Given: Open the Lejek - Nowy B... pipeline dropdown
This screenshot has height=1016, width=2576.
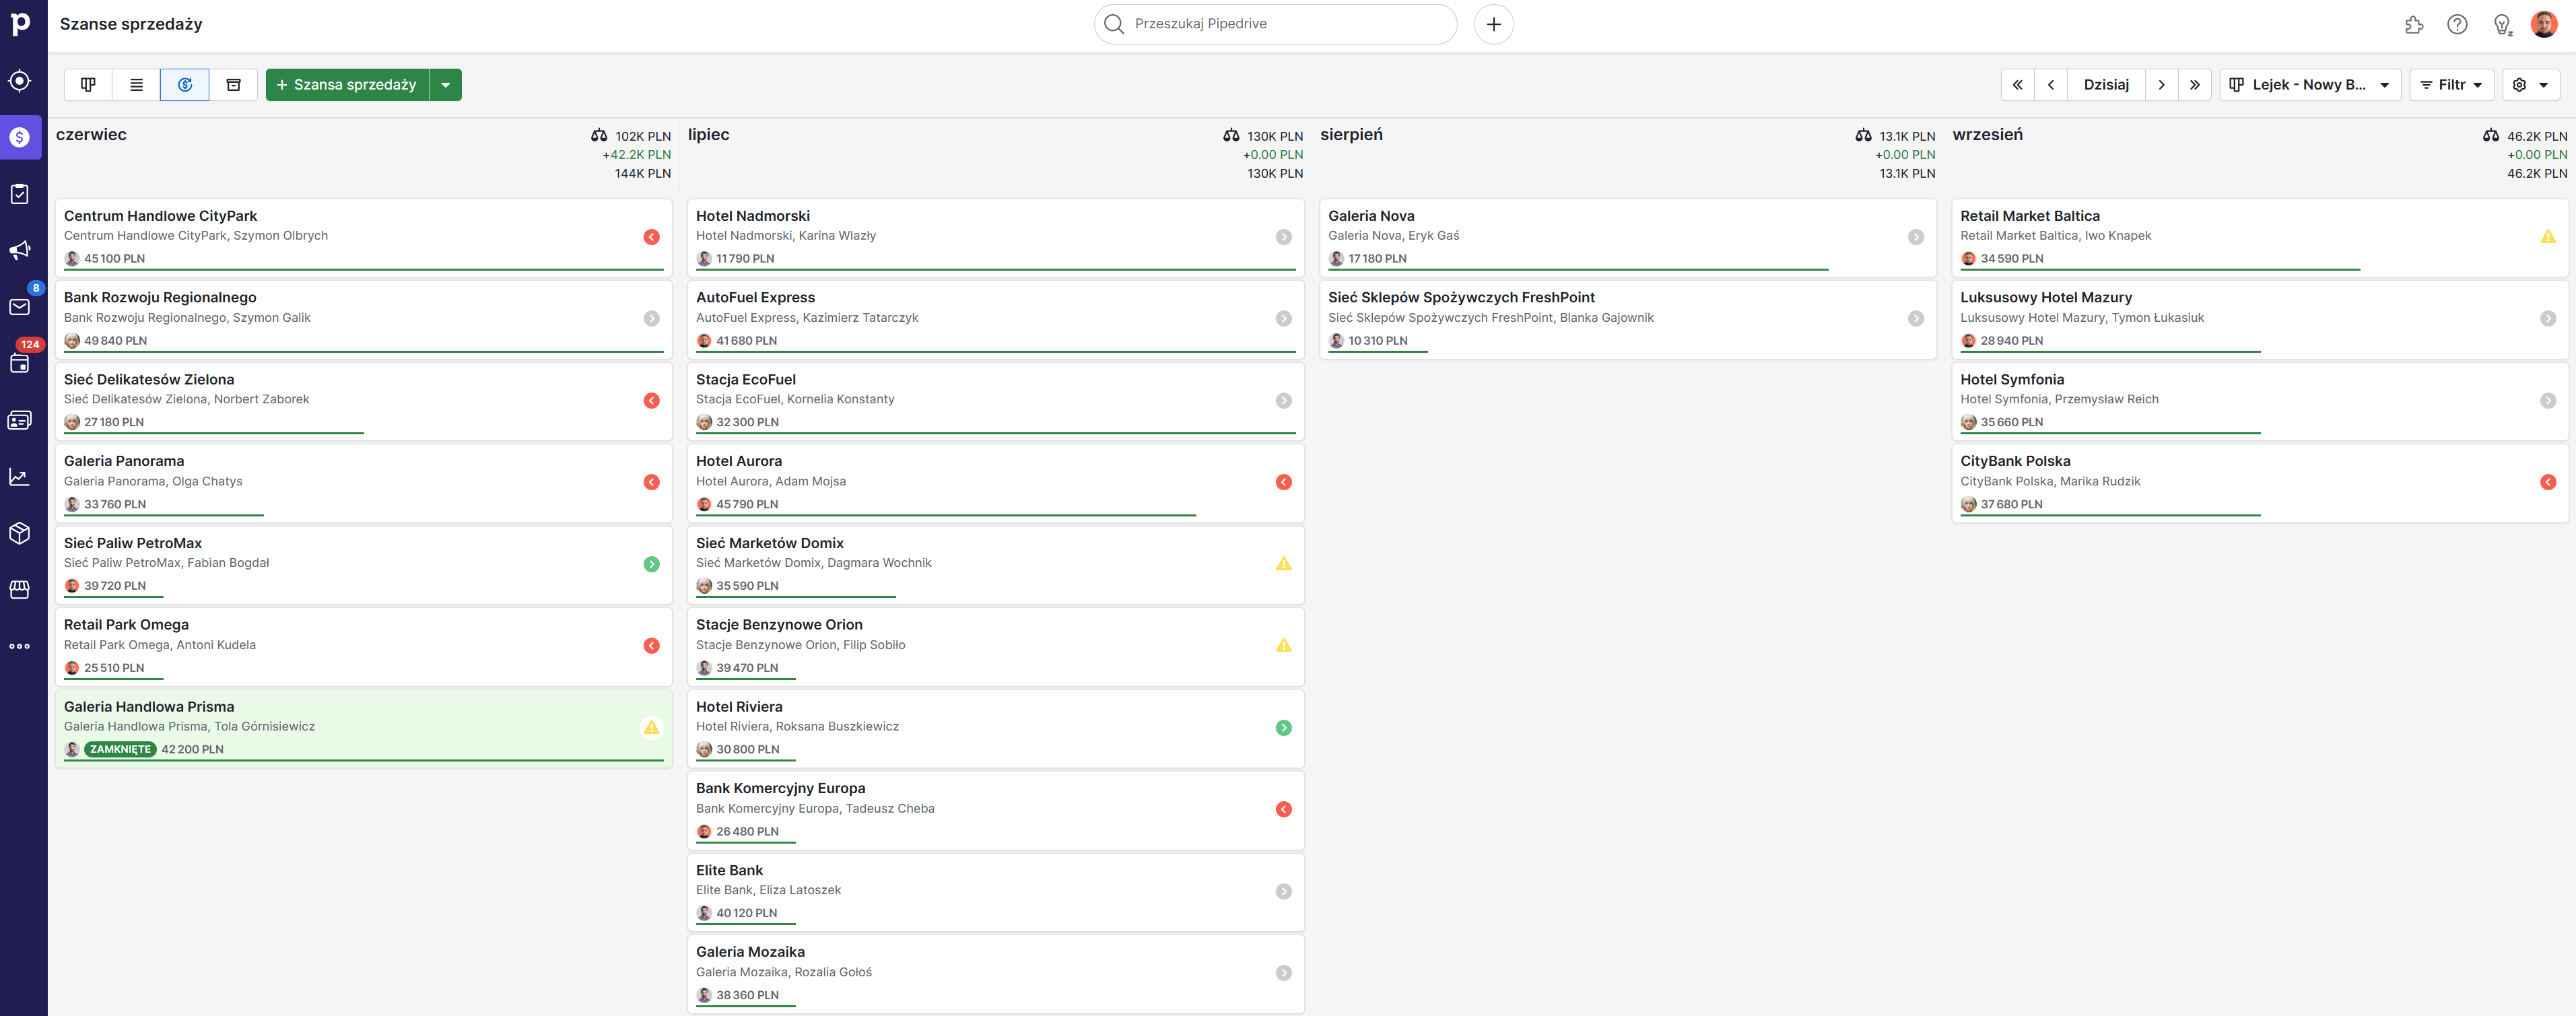Looking at the screenshot, I should click(x=2310, y=85).
